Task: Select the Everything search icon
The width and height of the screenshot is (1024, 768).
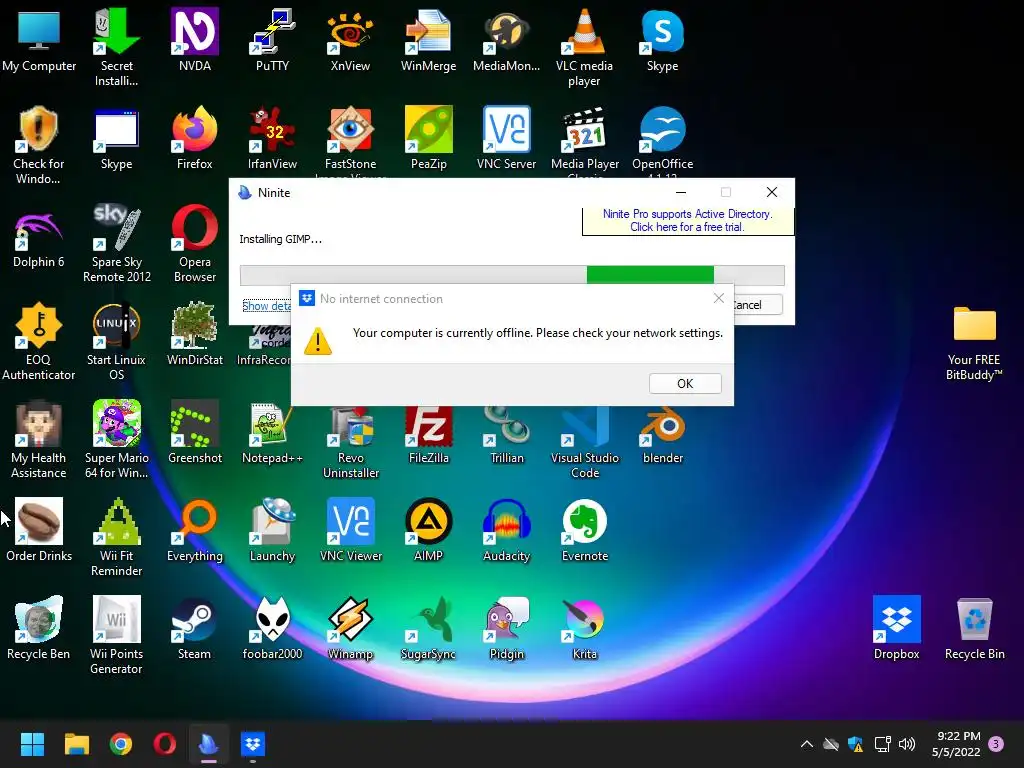Action: coord(195,530)
